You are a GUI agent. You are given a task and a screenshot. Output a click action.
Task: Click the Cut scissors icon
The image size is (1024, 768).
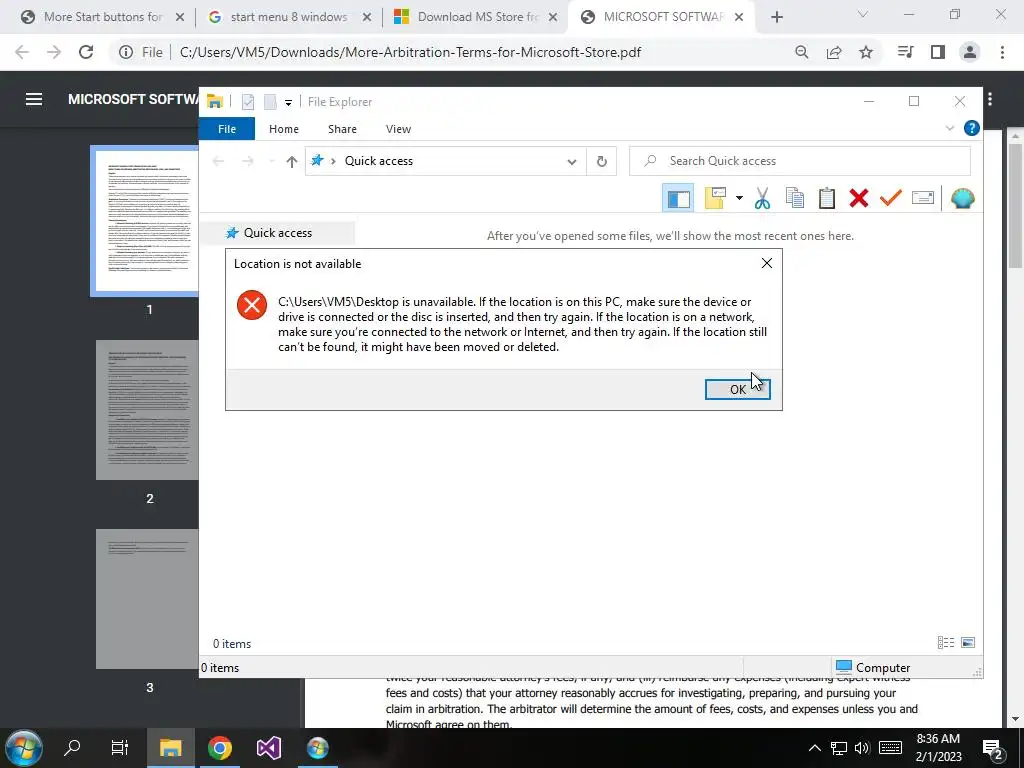coord(762,198)
